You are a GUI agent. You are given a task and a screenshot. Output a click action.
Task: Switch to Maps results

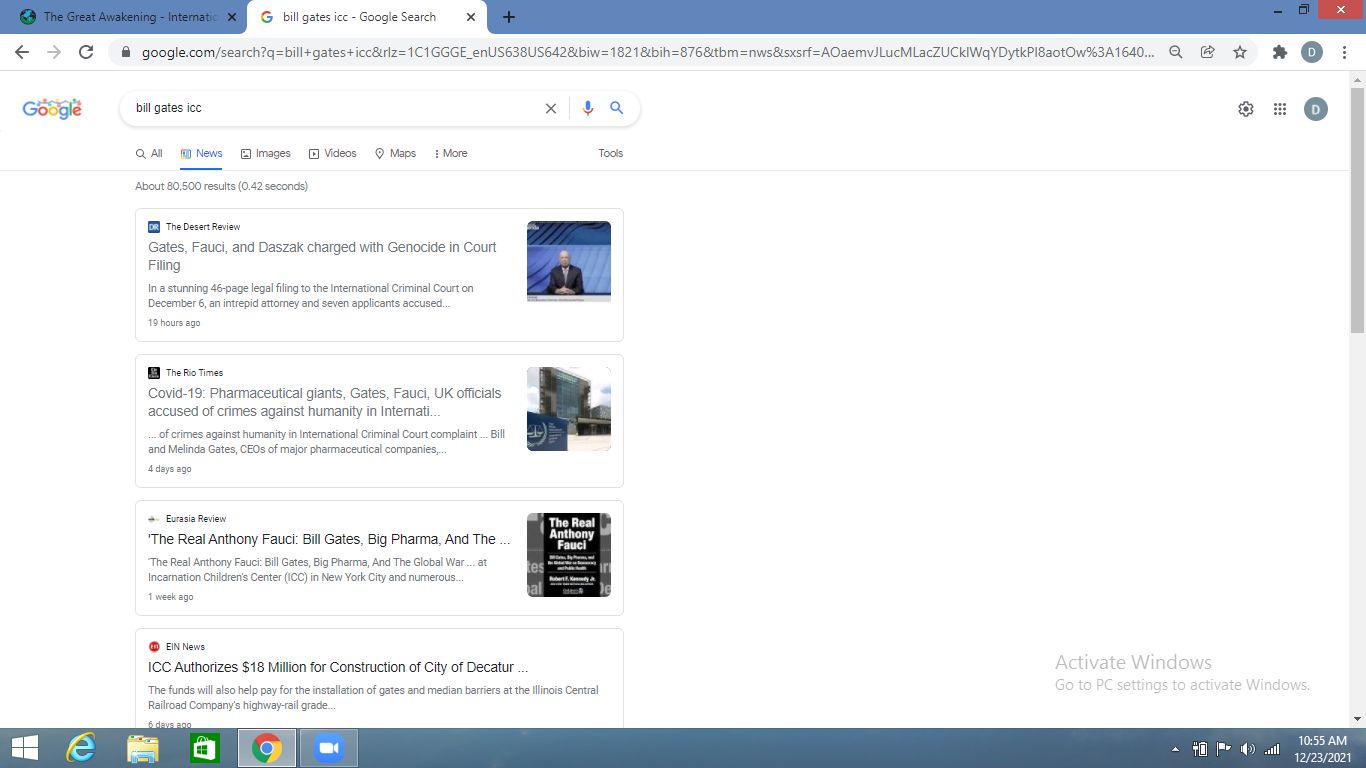pyautogui.click(x=395, y=153)
